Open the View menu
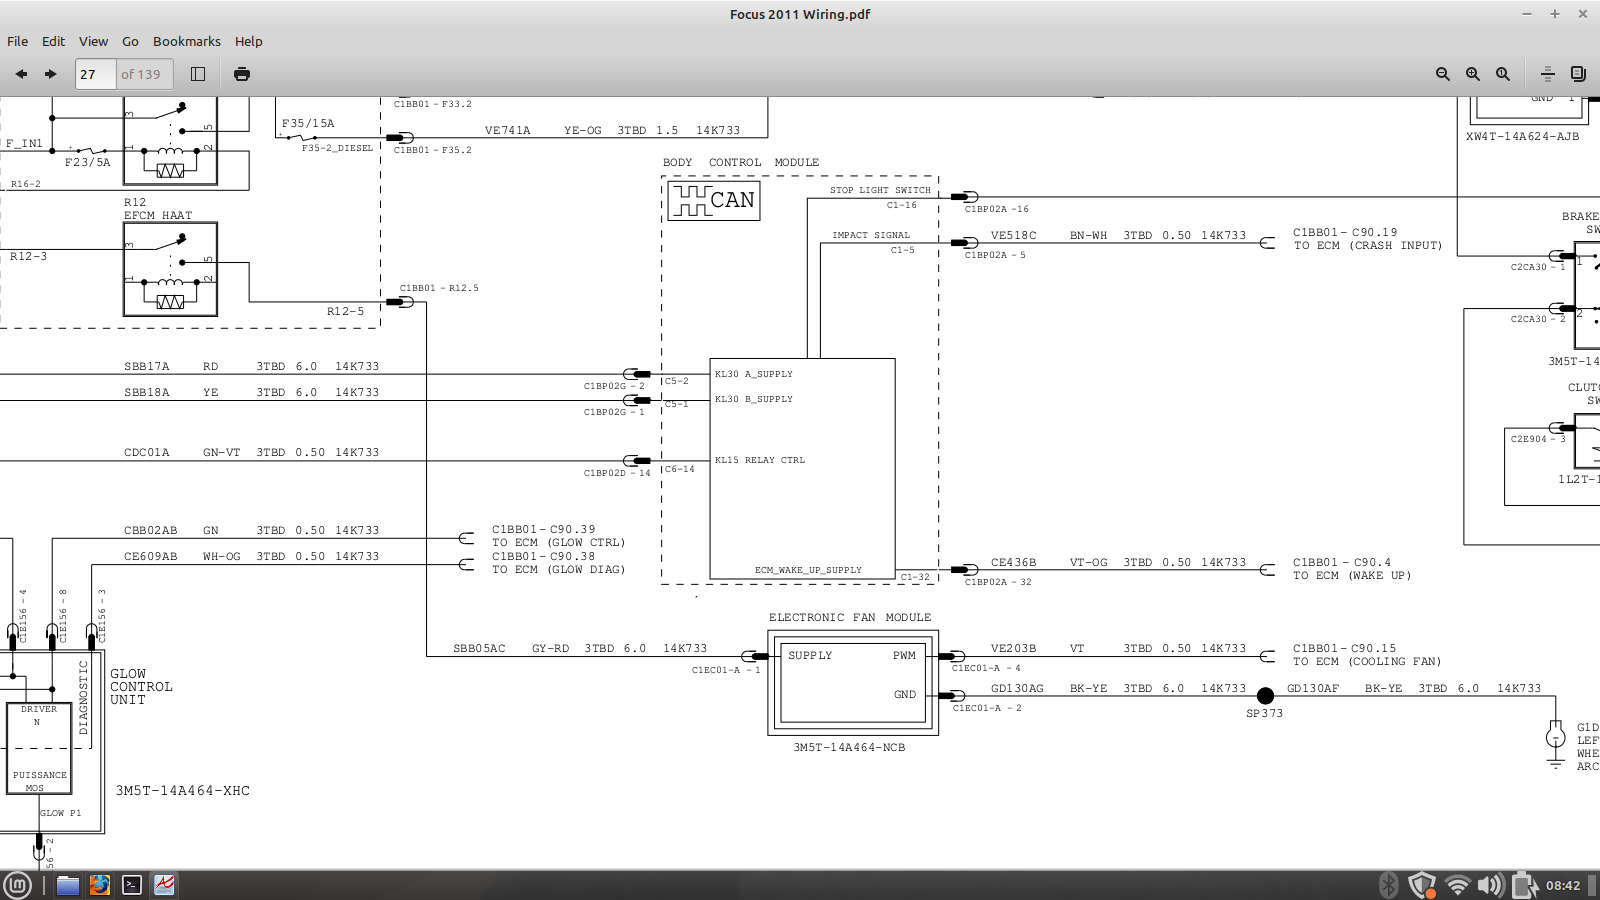 pyautogui.click(x=93, y=41)
